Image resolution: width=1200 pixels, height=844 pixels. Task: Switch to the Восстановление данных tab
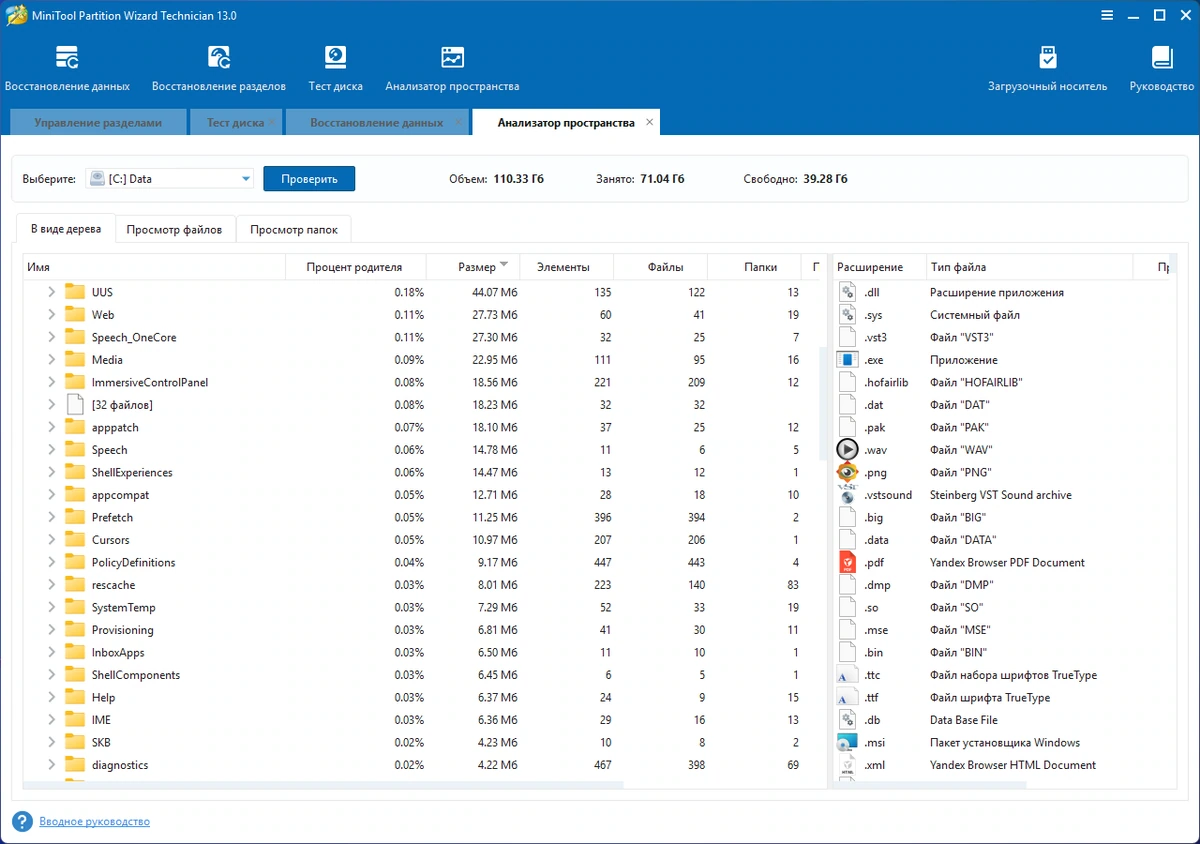pyautogui.click(x=376, y=123)
